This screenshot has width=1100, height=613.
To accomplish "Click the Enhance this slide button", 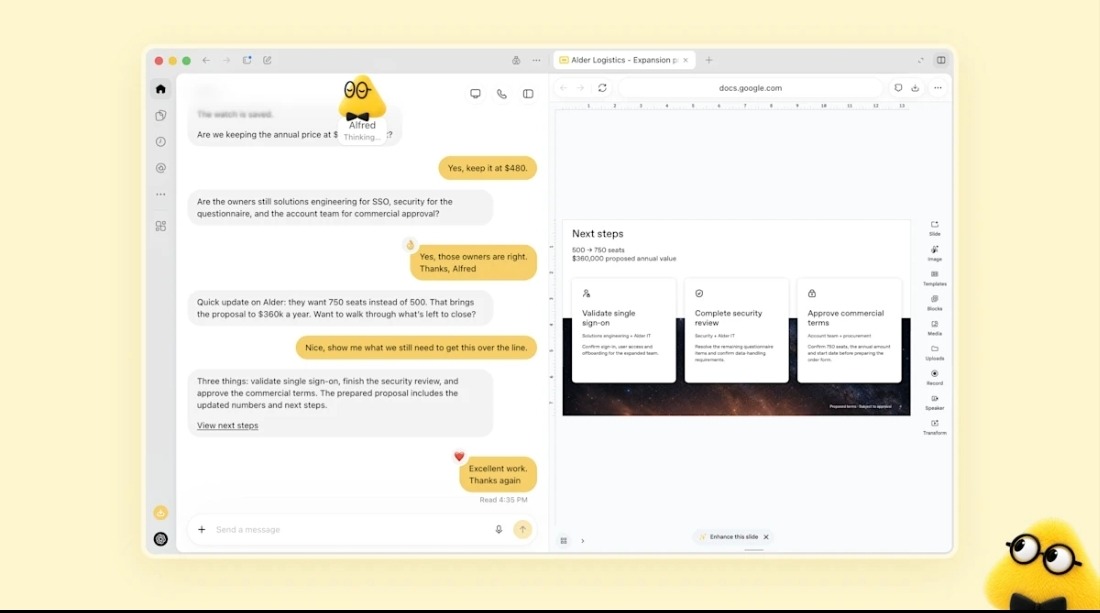I will point(728,537).
